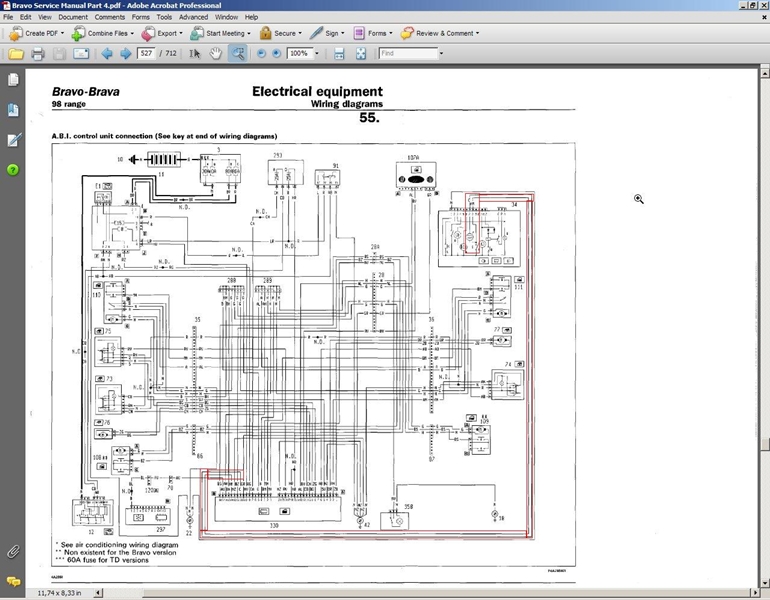Go to previous page with left arrow
Viewport: 770px width, 600px height.
click(106, 53)
